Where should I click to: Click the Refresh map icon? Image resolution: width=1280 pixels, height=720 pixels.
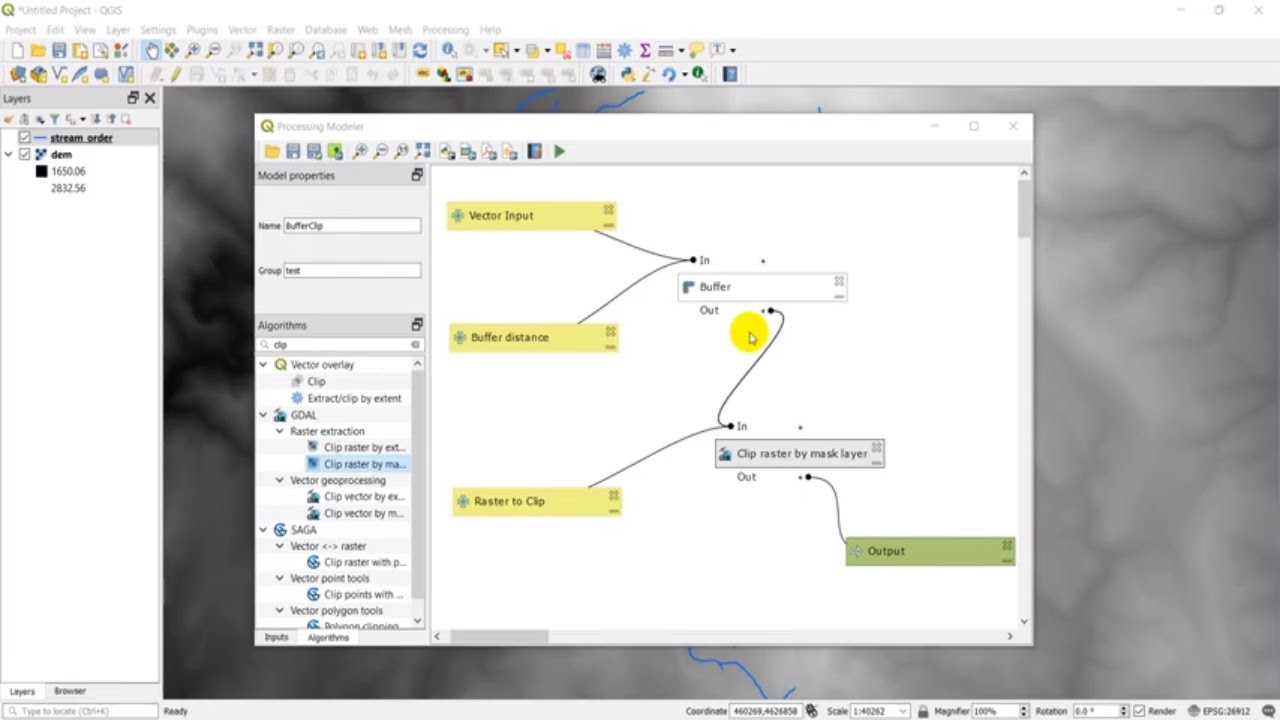click(x=420, y=50)
